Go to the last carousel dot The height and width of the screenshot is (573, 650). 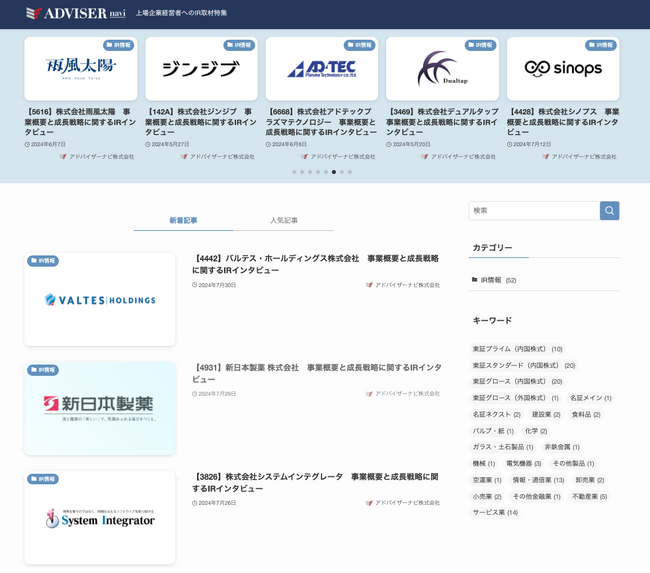[350, 172]
